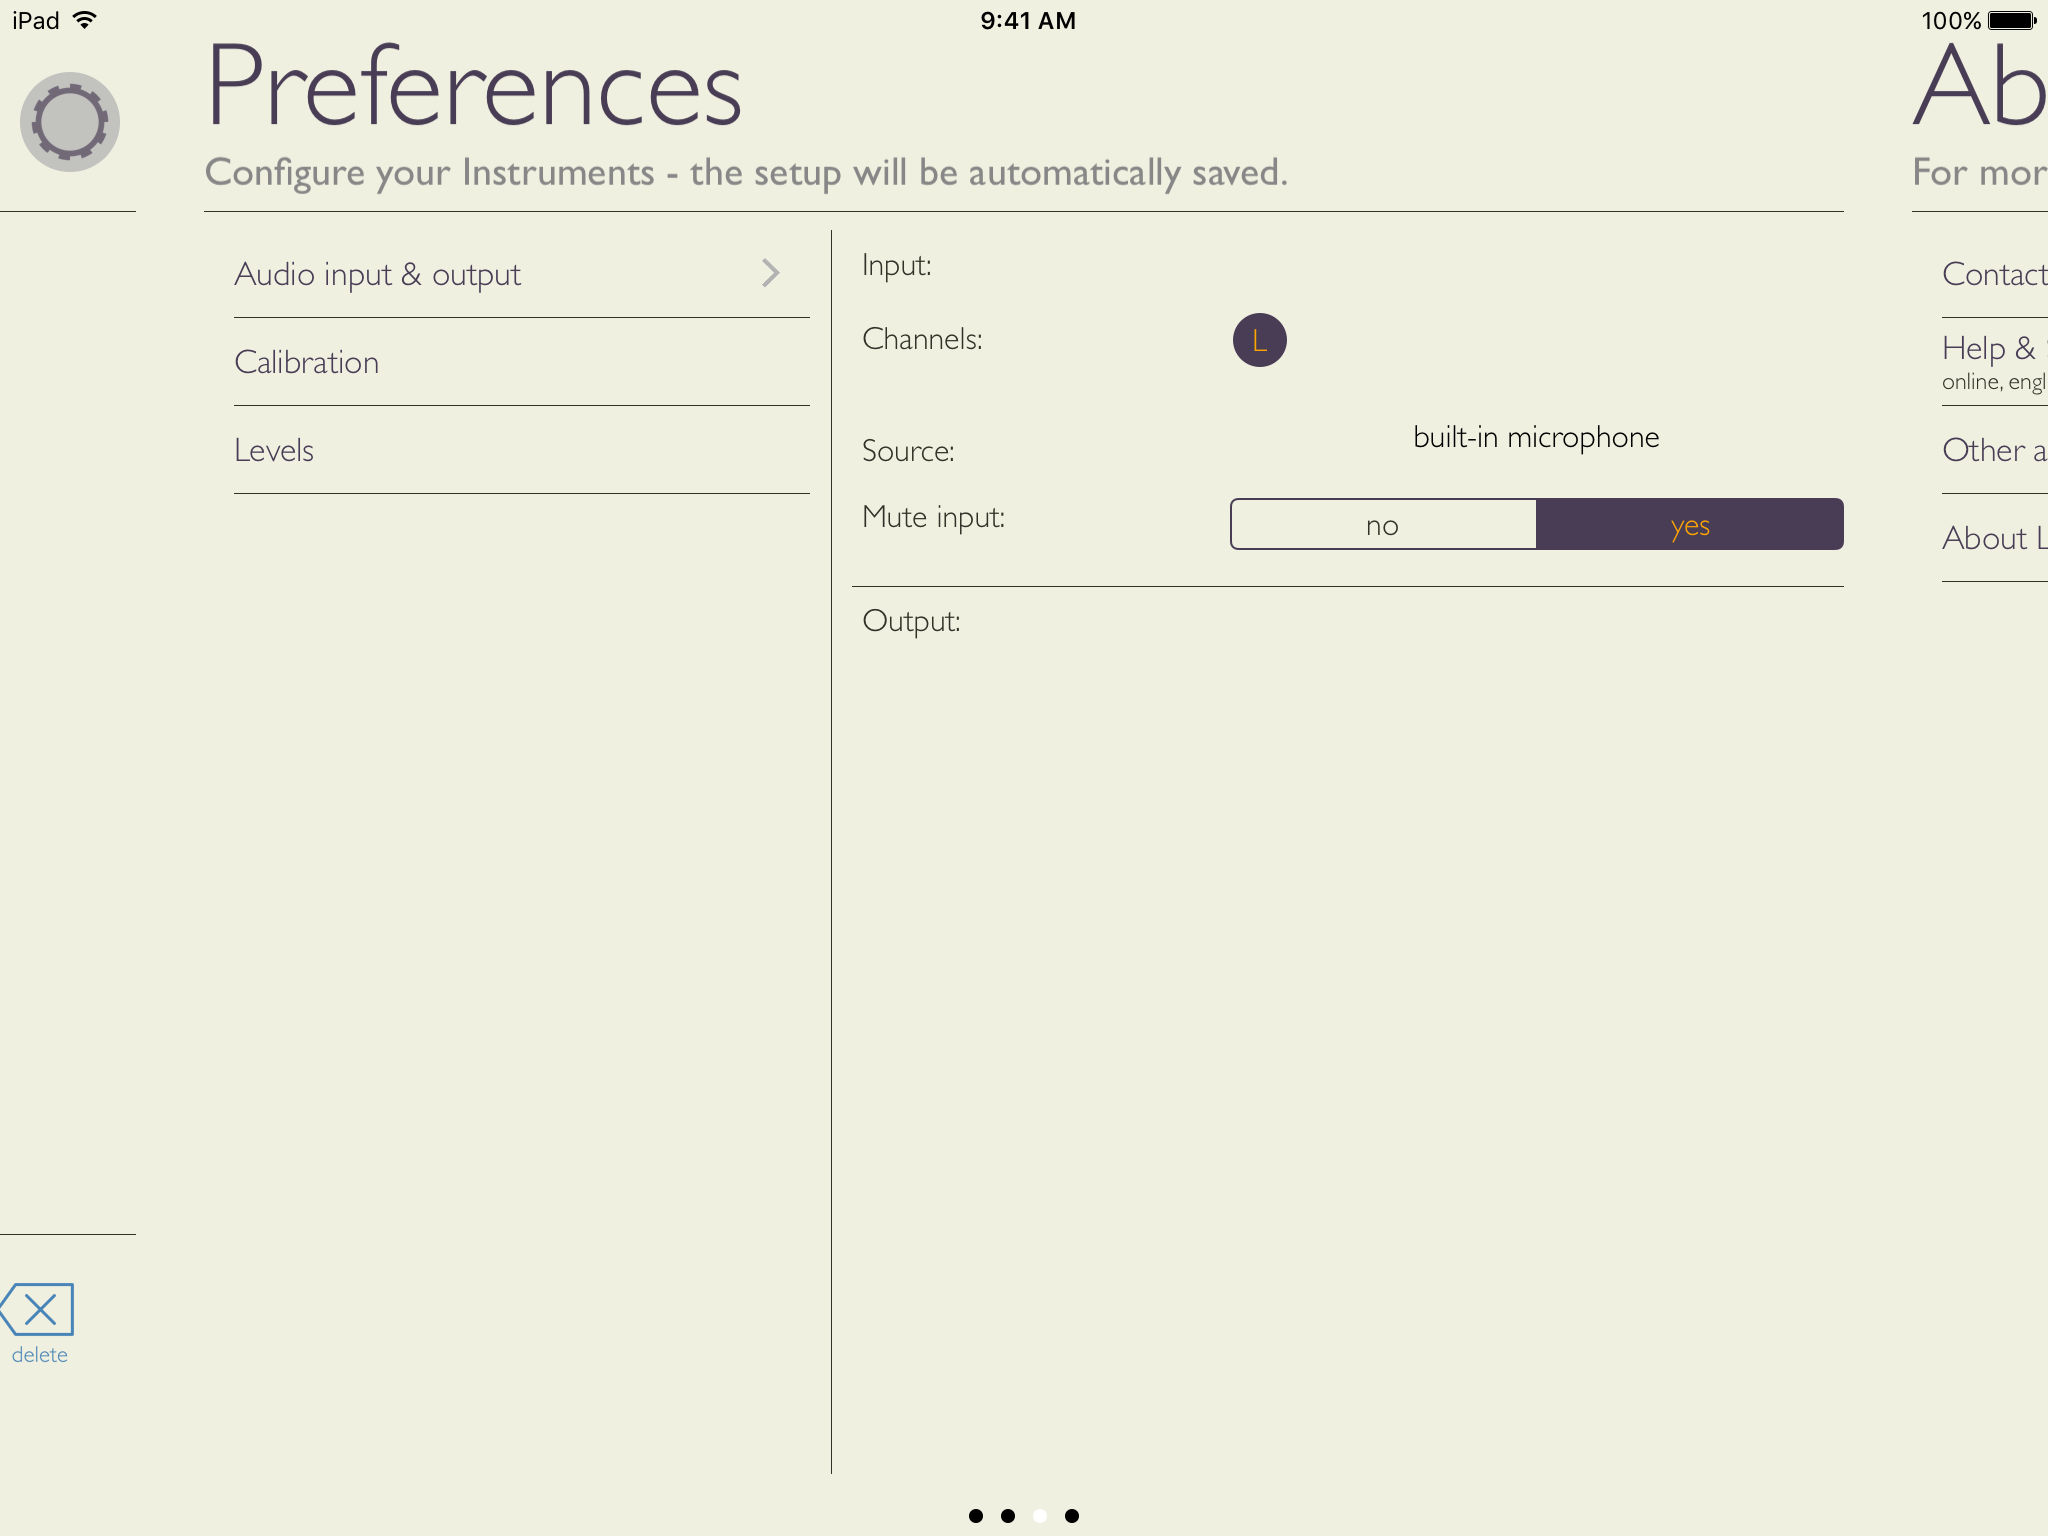Click the 'Source:' label
The image size is (2048, 1536).
[908, 451]
